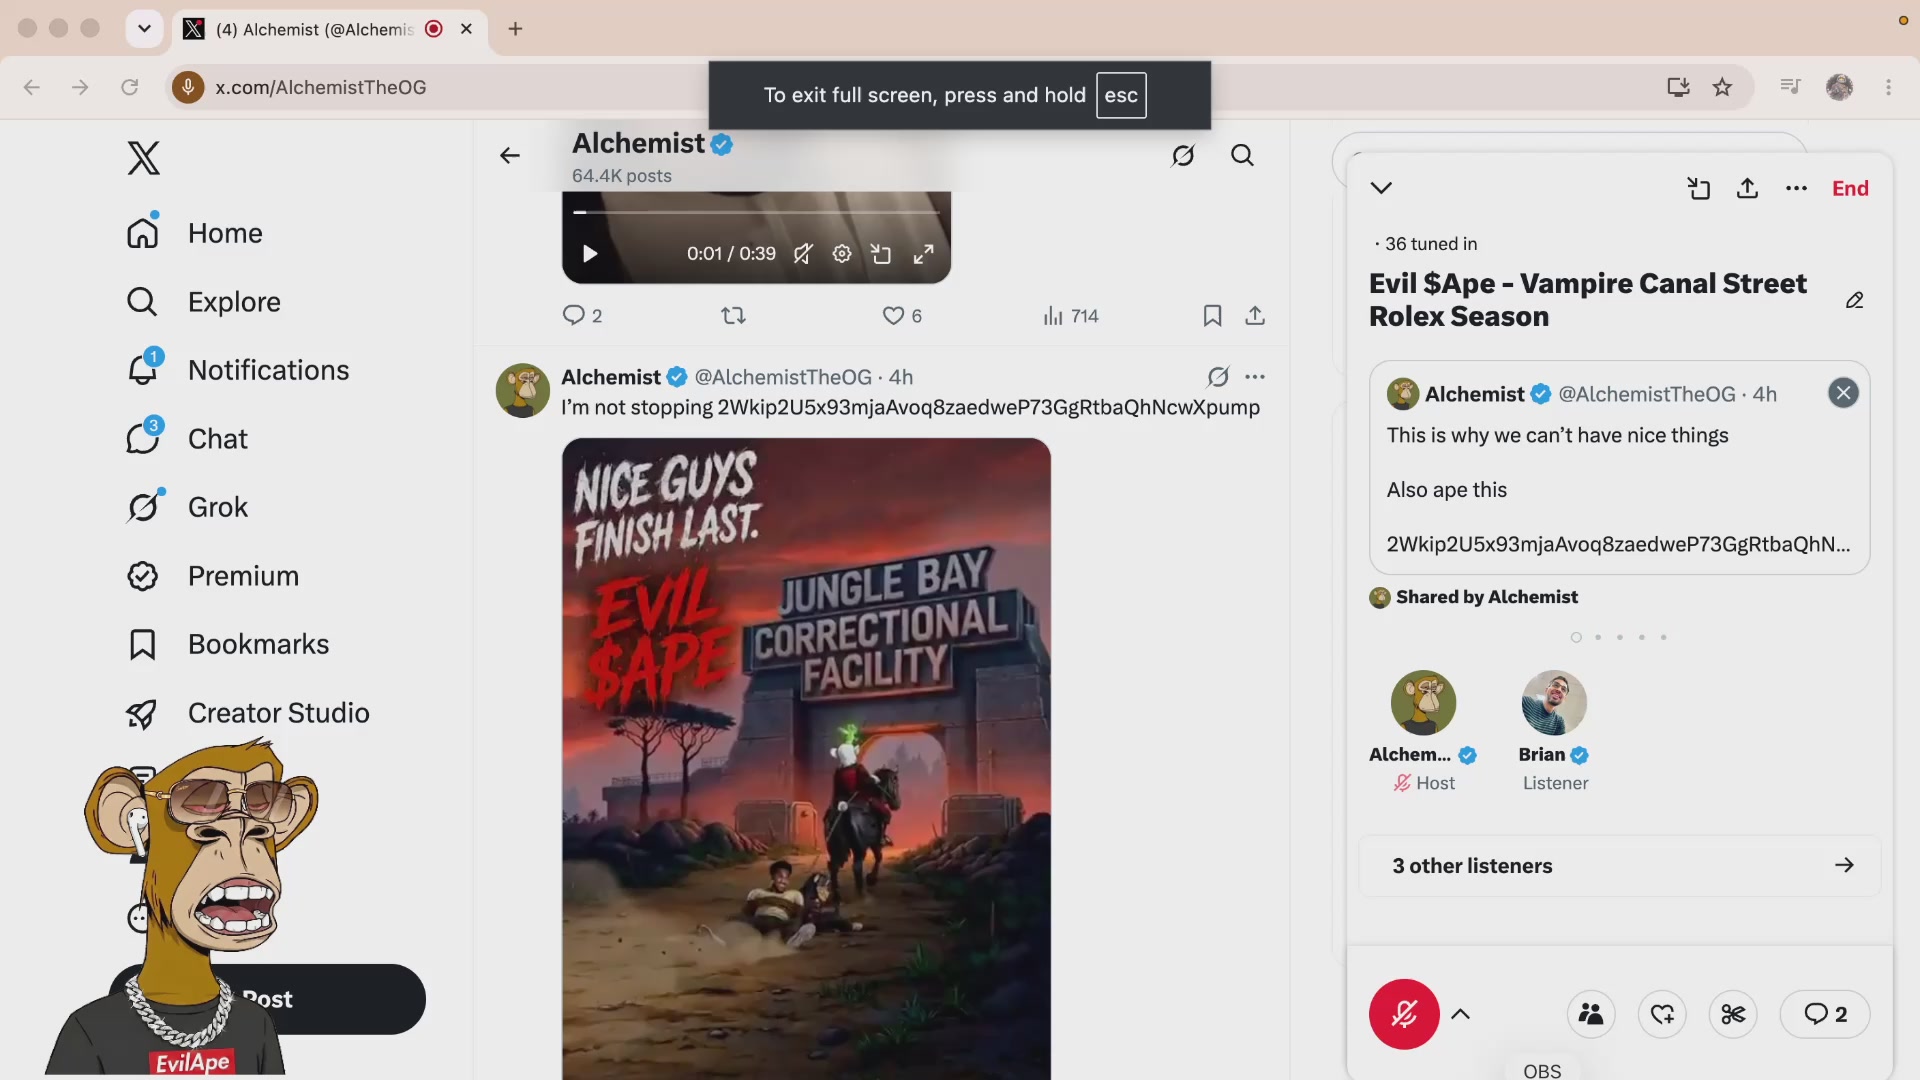Repost the video tweet
Image resolution: width=1920 pixels, height=1080 pixels.
(x=733, y=316)
